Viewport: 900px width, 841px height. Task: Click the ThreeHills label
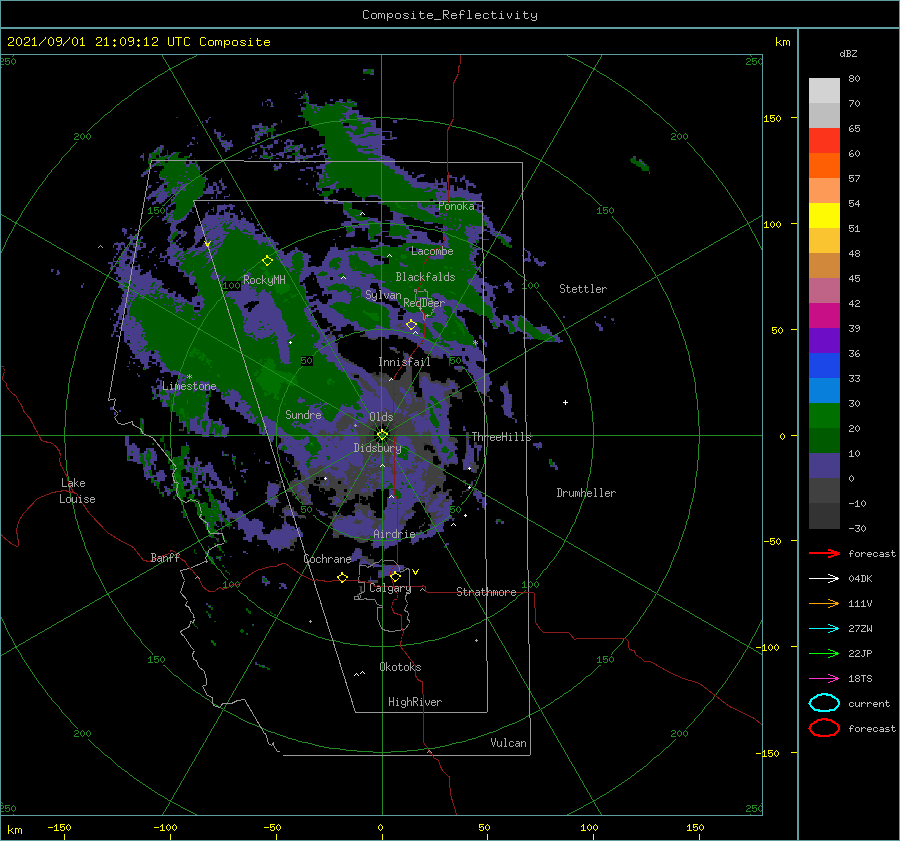tap(501, 437)
